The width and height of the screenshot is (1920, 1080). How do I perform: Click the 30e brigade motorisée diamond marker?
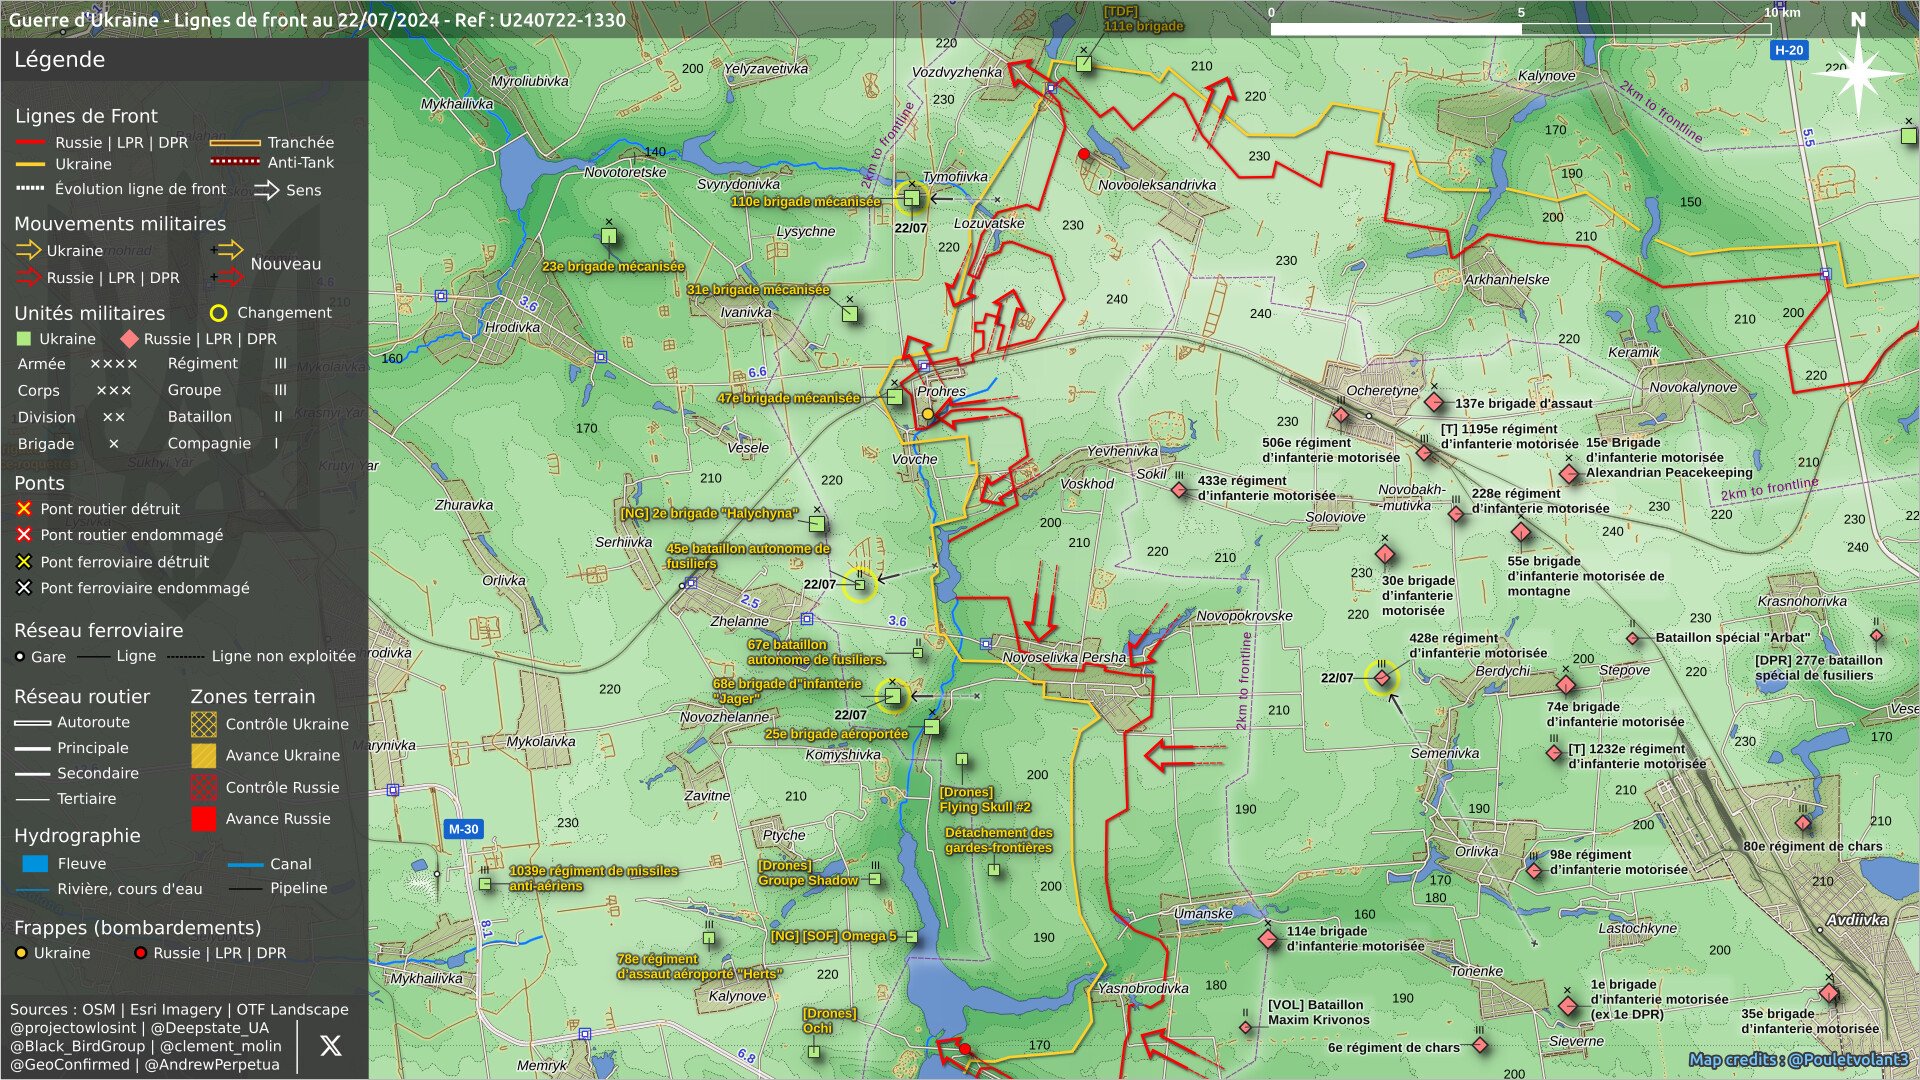(x=1385, y=554)
